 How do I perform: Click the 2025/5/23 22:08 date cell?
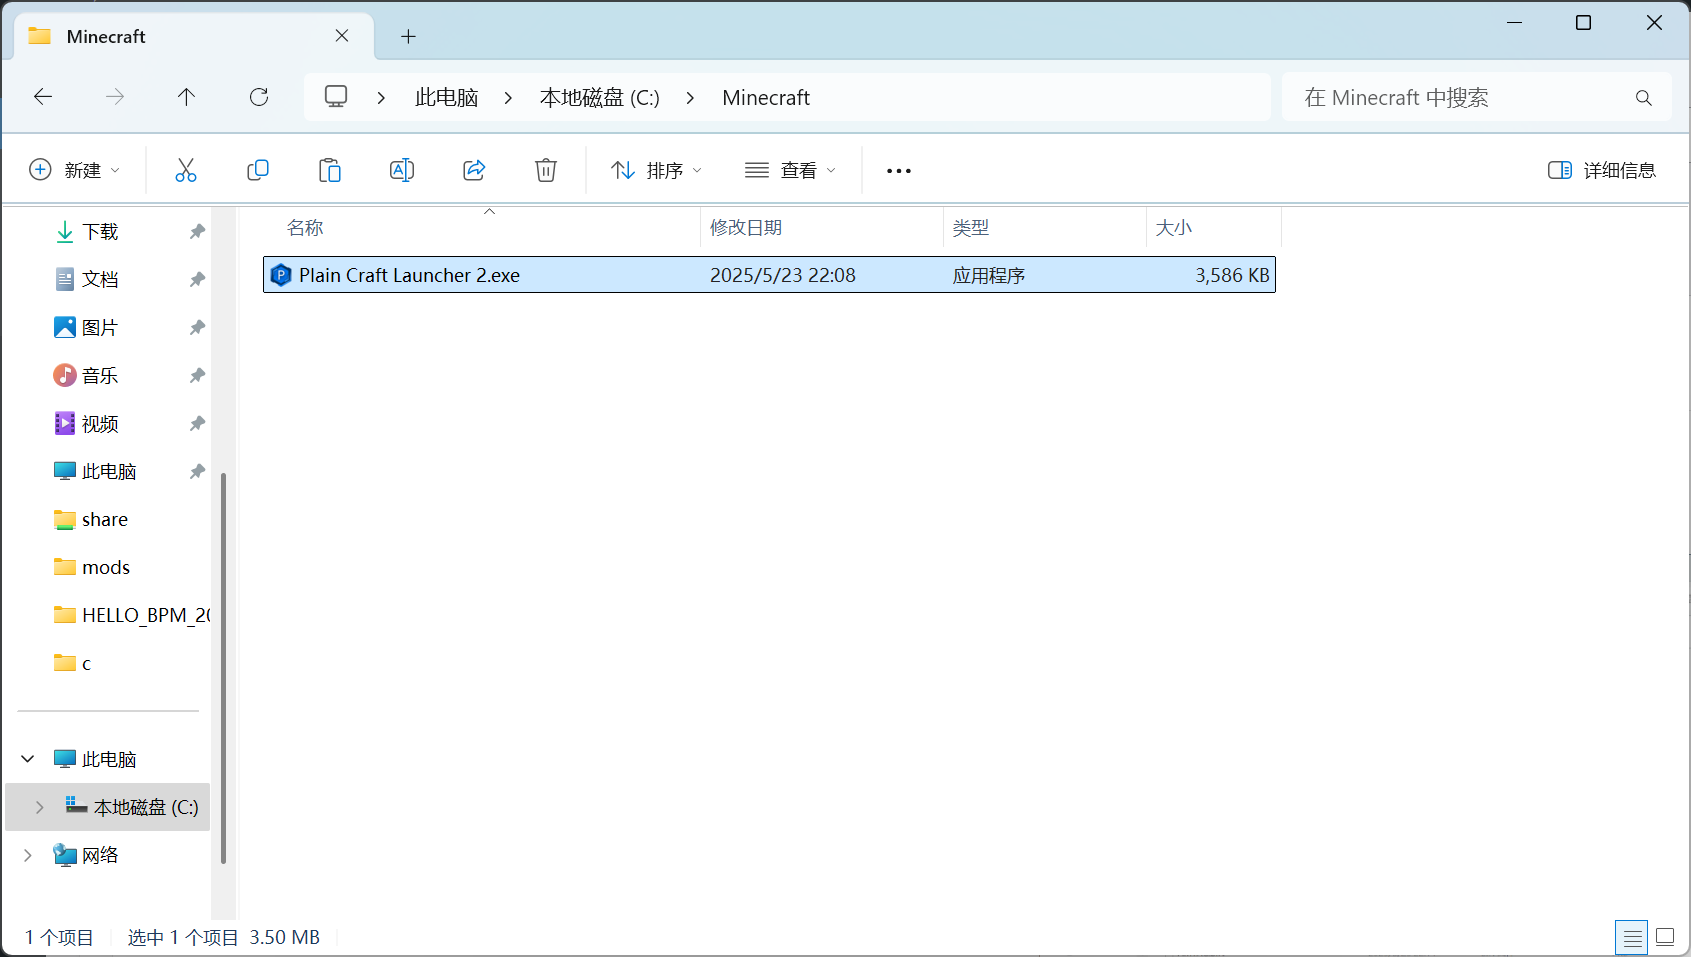pos(783,275)
